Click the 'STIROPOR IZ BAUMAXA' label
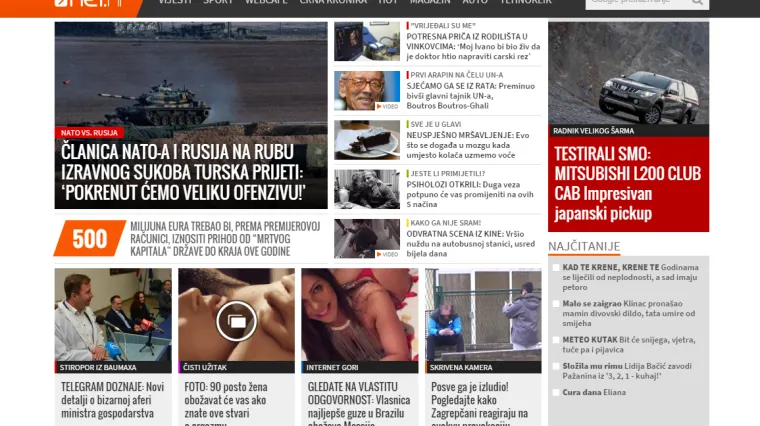The width and height of the screenshot is (760, 426). (98, 367)
